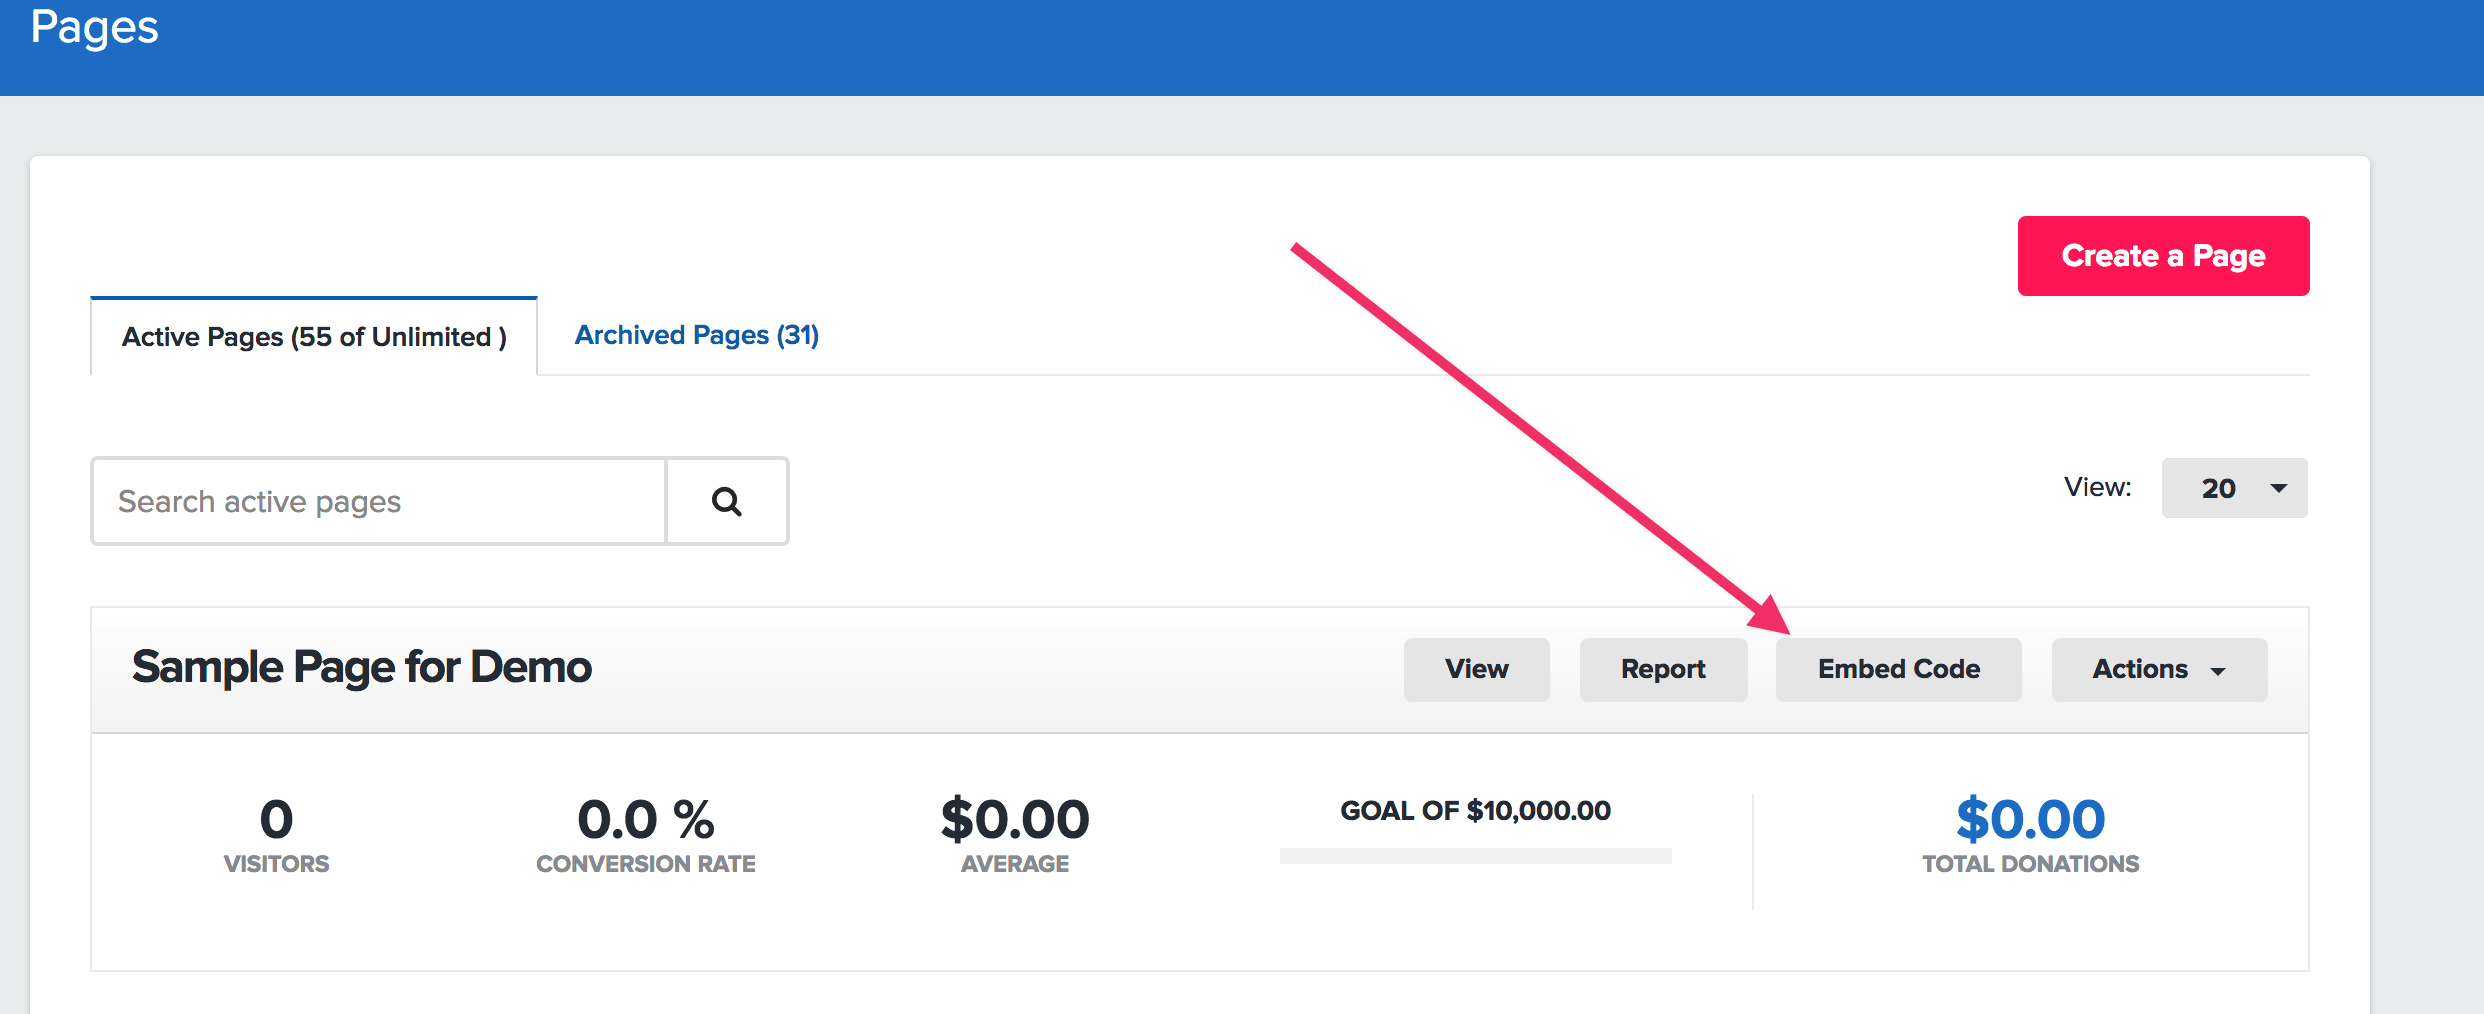
Task: Focus the Search active pages field
Action: [x=380, y=501]
